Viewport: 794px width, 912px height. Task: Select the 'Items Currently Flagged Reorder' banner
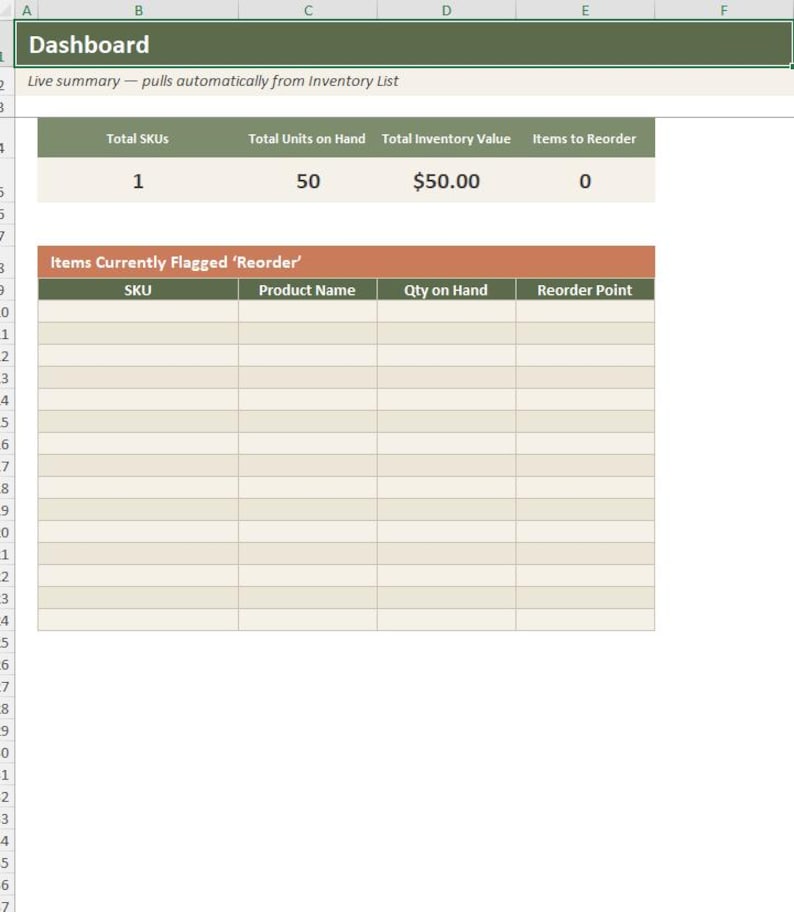pyautogui.click(x=346, y=262)
